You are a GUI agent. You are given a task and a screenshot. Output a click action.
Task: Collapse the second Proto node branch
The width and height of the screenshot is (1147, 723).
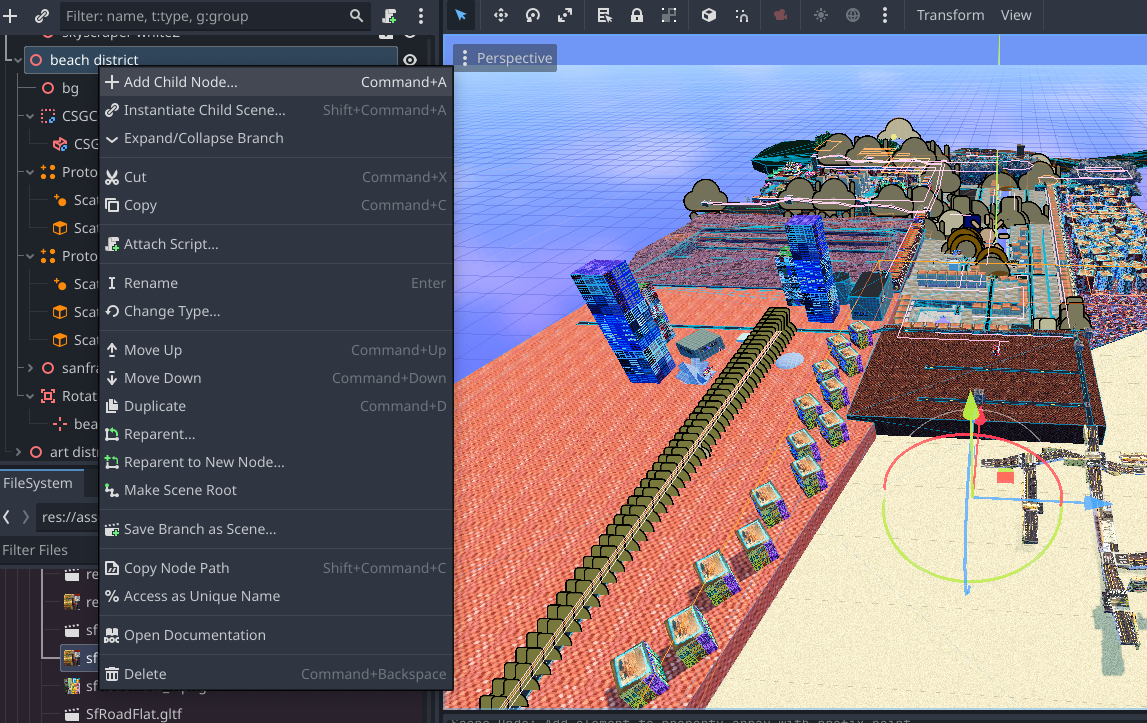tap(30, 256)
